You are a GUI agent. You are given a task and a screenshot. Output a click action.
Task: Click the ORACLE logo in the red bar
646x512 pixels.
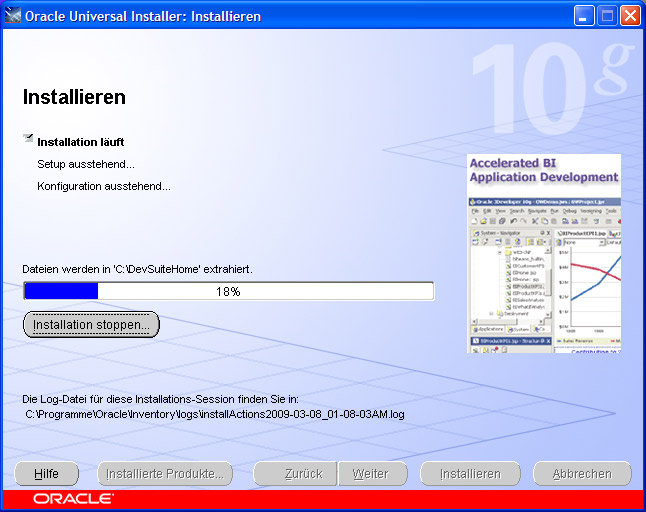(x=73, y=499)
